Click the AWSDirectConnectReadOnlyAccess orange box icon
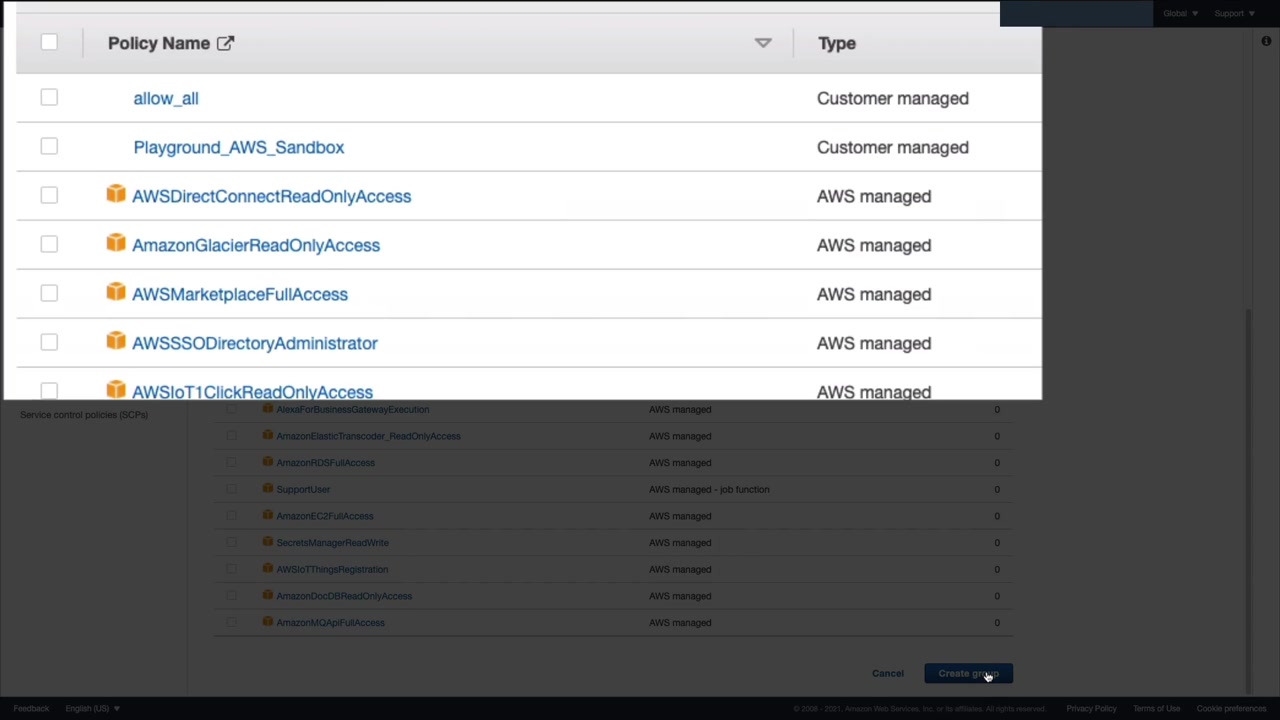The width and height of the screenshot is (1280, 720). click(x=116, y=194)
